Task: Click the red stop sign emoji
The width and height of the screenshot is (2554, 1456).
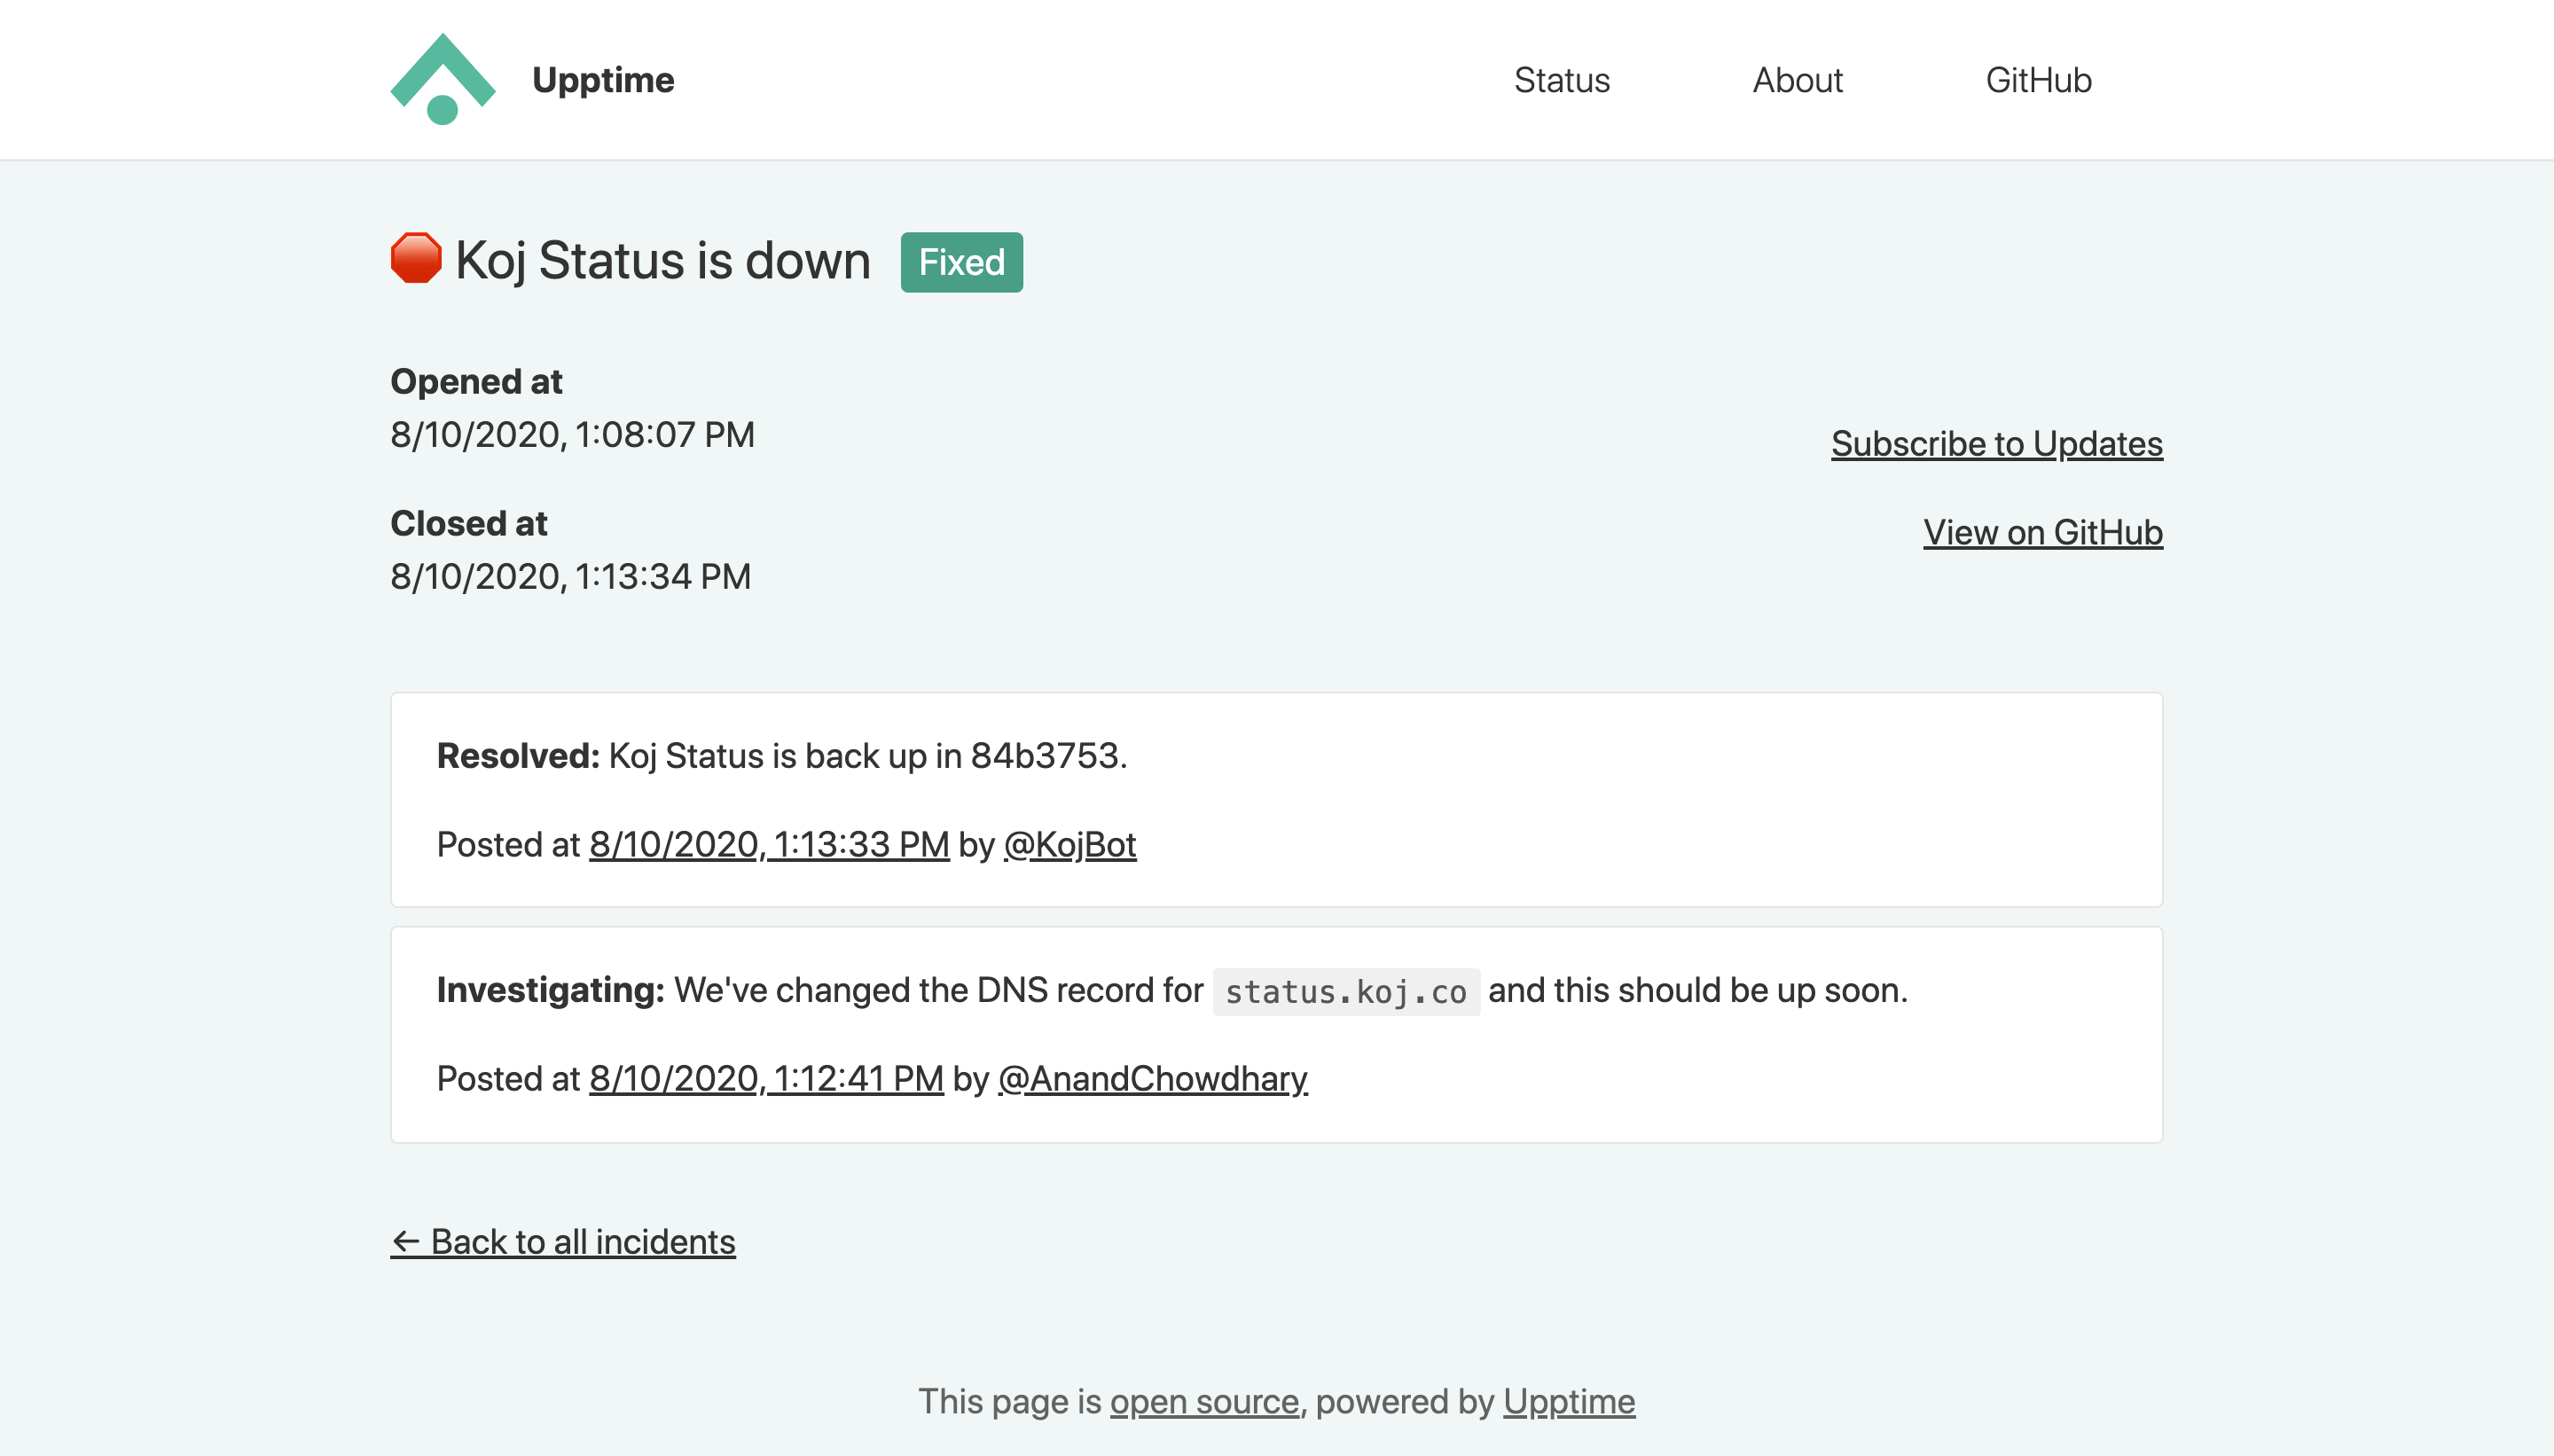Action: point(415,259)
